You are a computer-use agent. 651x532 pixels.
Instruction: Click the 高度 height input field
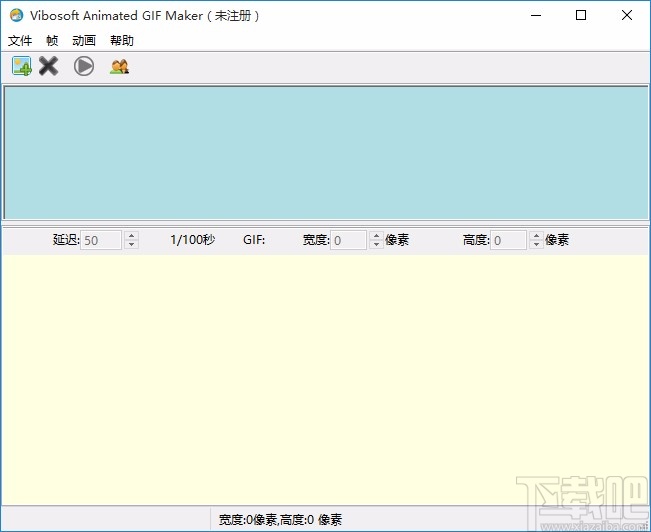pyautogui.click(x=509, y=240)
